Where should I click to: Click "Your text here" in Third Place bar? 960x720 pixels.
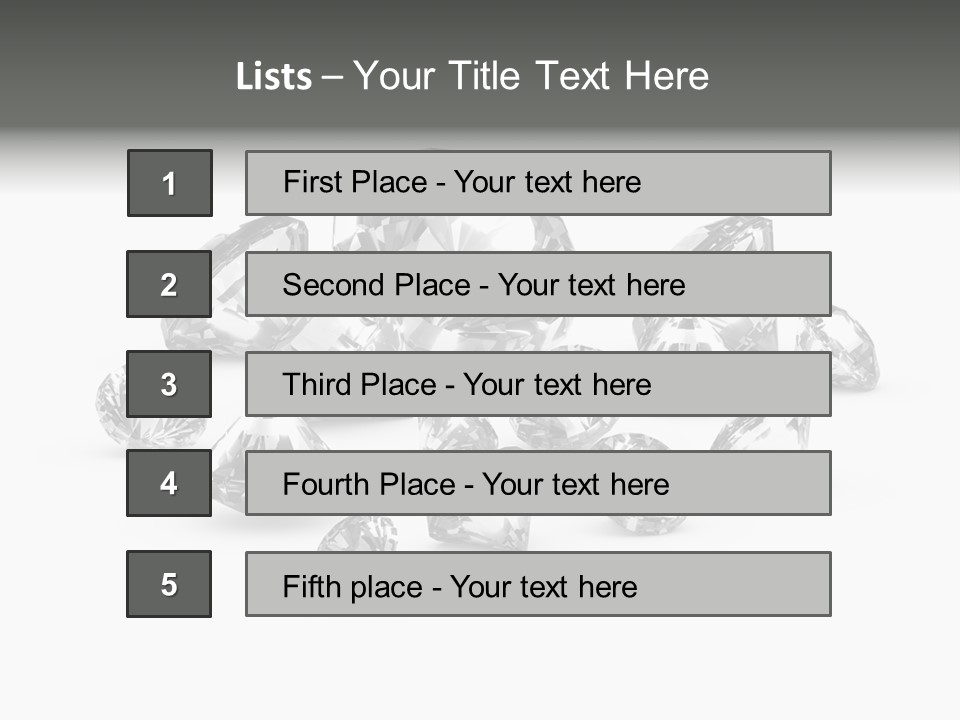point(557,385)
